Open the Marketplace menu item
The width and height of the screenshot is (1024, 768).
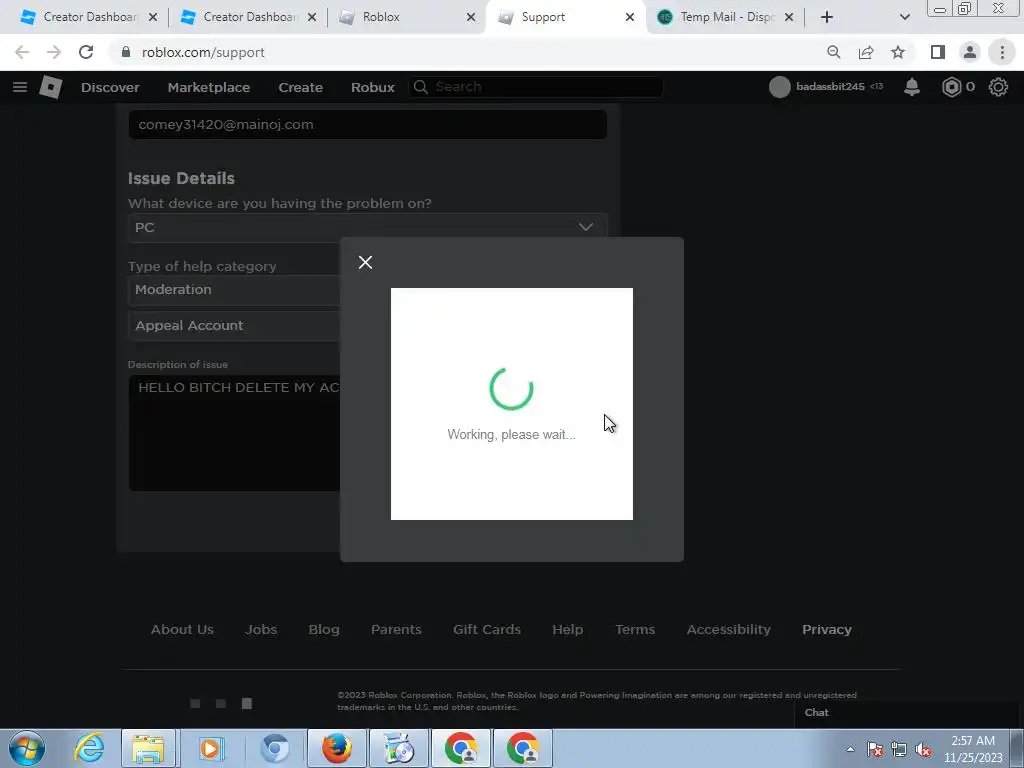pos(209,88)
